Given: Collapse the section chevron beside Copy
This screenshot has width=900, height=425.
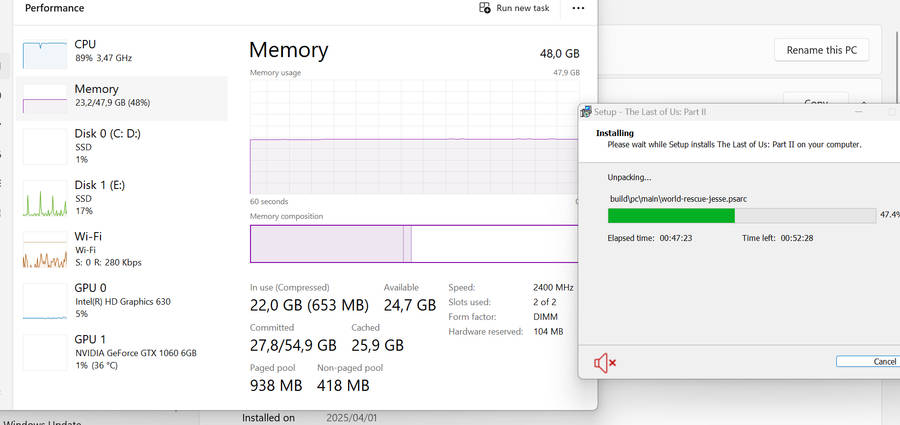Looking at the screenshot, I should coord(864,102).
